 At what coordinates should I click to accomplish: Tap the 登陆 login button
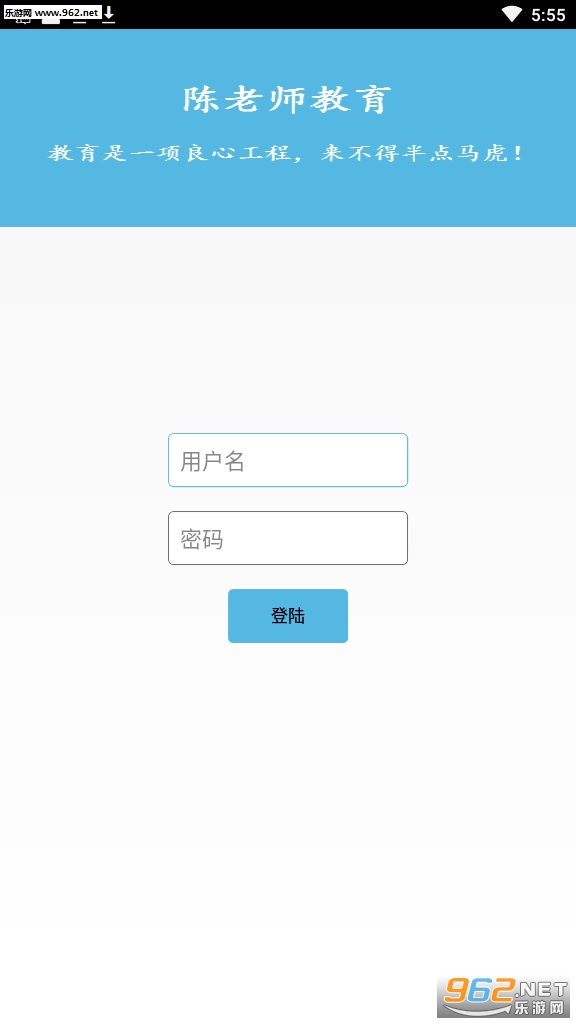point(288,616)
